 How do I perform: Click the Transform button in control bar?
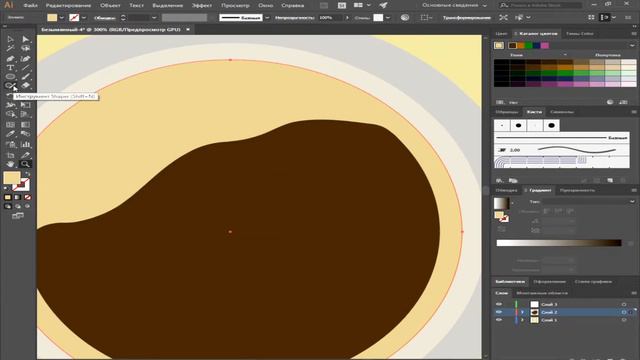pyautogui.click(x=467, y=18)
